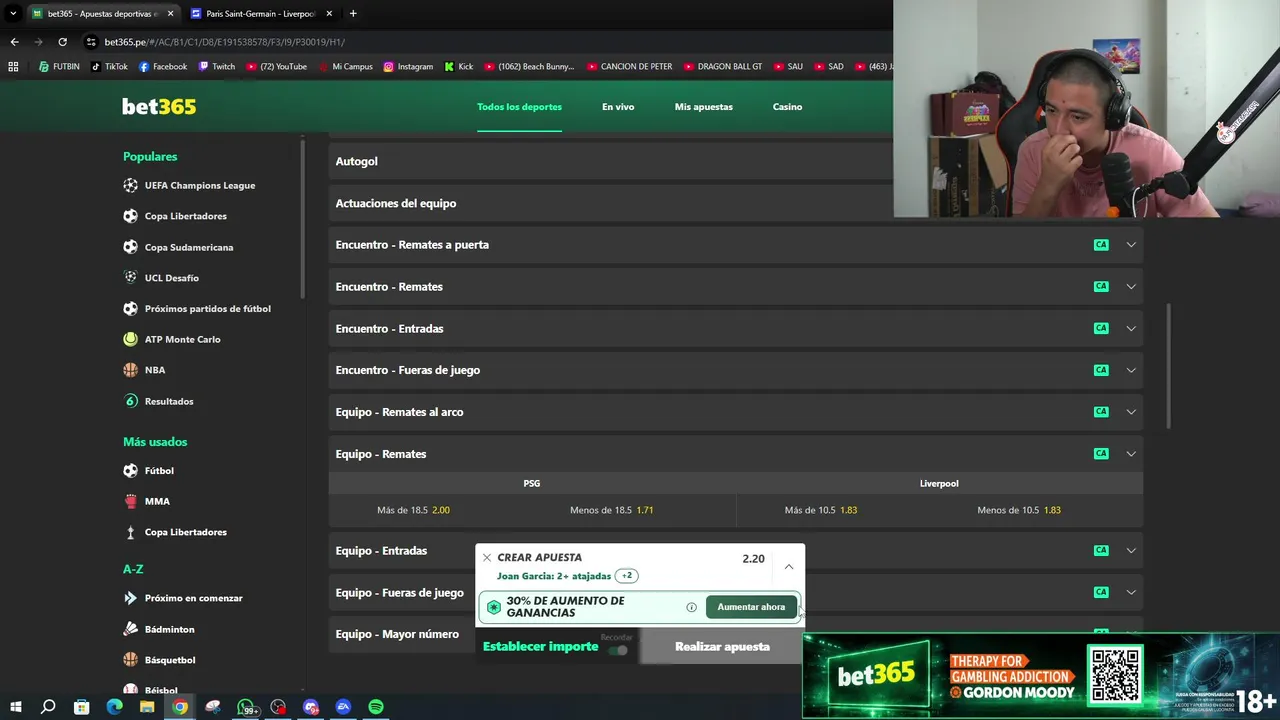This screenshot has height=720, width=1280.
Task: Expand Equipo - Fueras de juego chevron
Action: pyautogui.click(x=1131, y=592)
